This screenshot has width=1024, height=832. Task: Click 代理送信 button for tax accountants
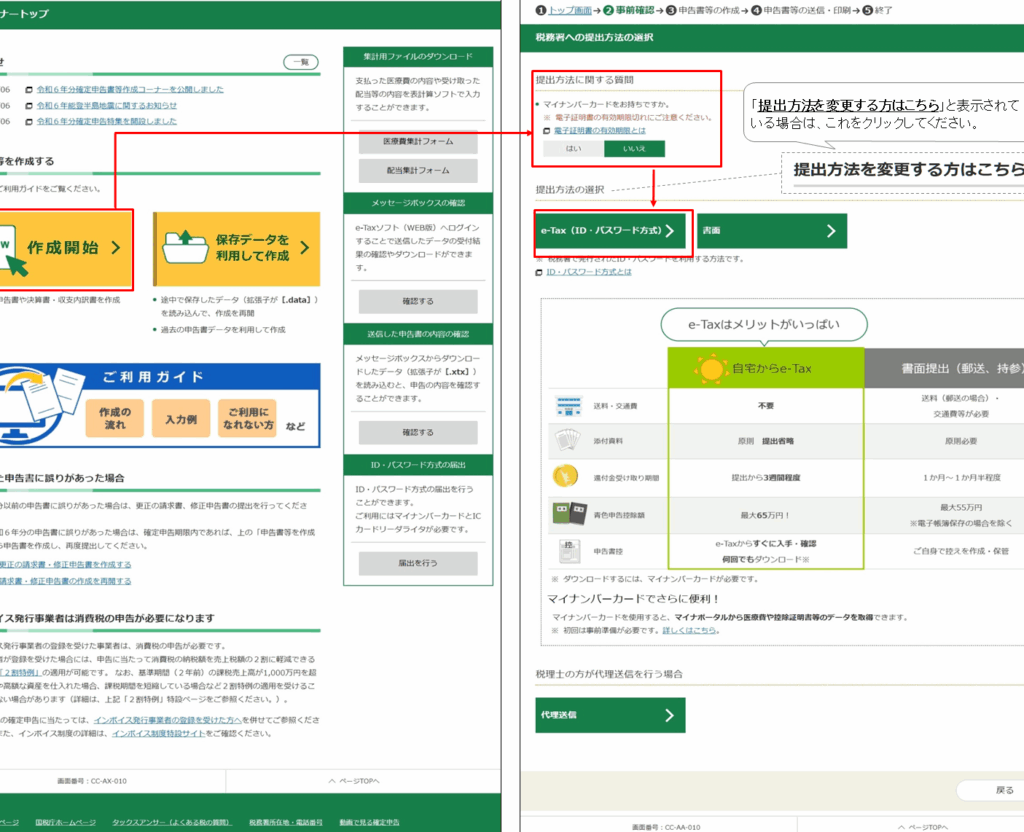coord(609,715)
